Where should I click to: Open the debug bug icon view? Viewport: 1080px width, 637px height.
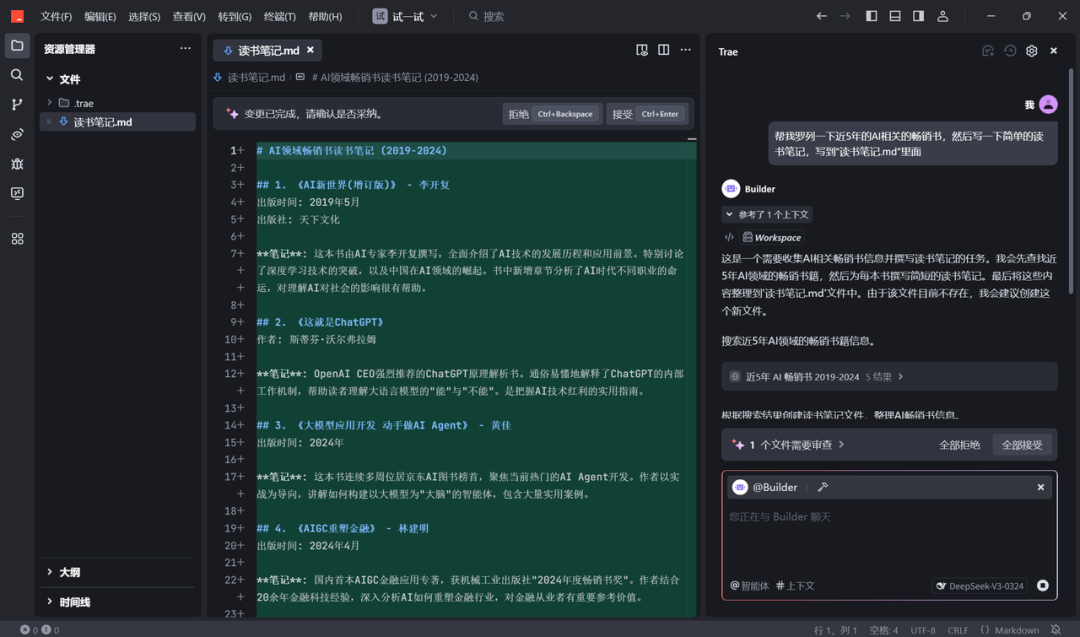point(17,163)
